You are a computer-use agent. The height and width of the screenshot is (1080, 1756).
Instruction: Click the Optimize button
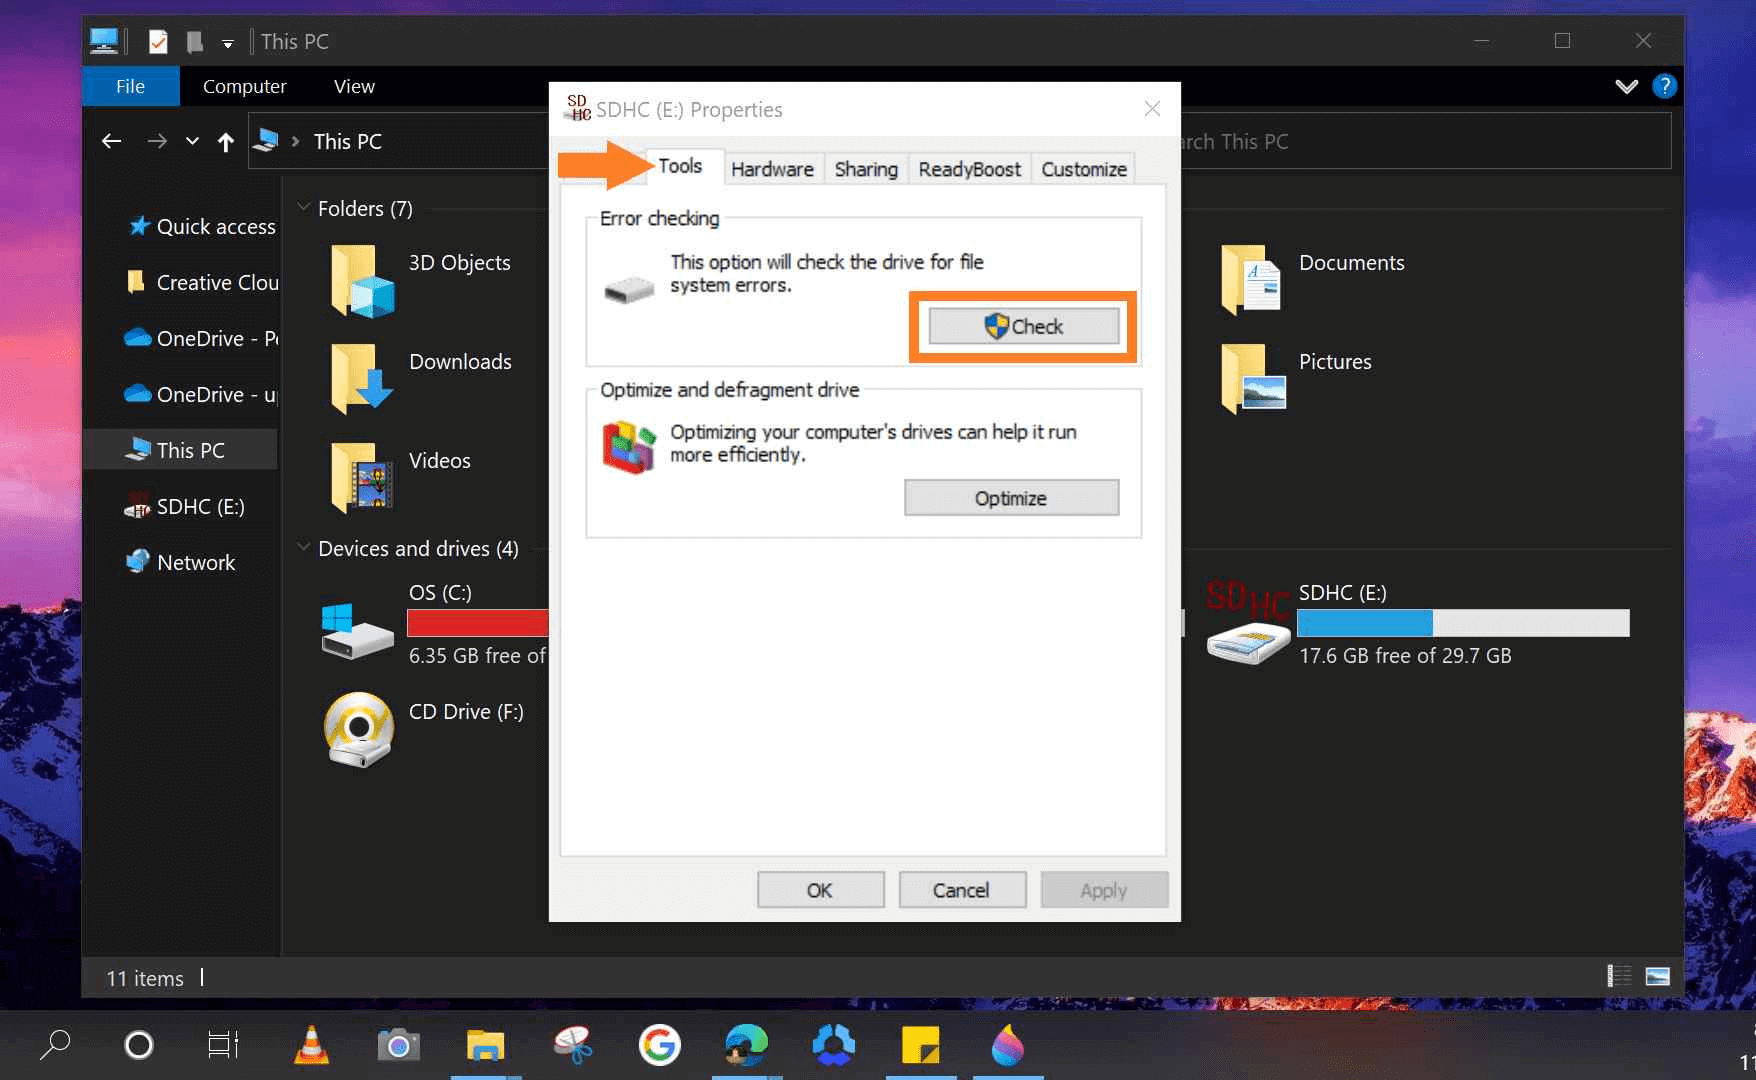tap(1011, 497)
